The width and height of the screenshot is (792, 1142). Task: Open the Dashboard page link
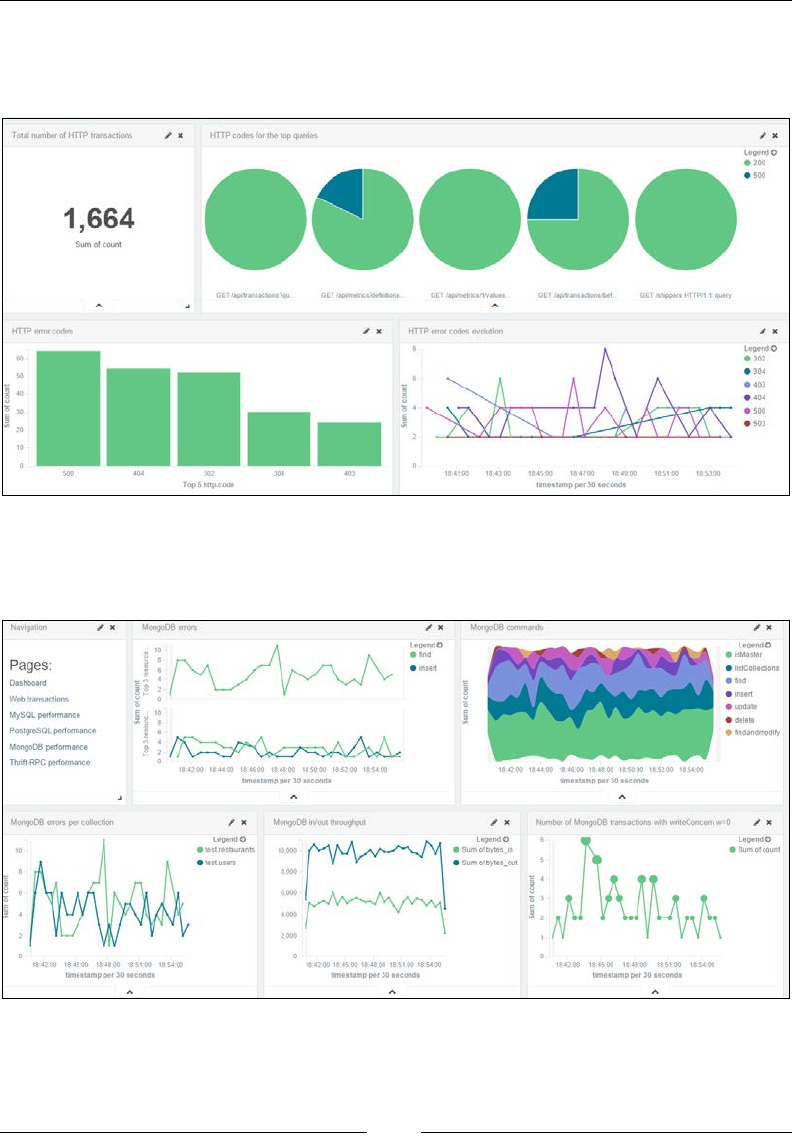[x=28, y=683]
